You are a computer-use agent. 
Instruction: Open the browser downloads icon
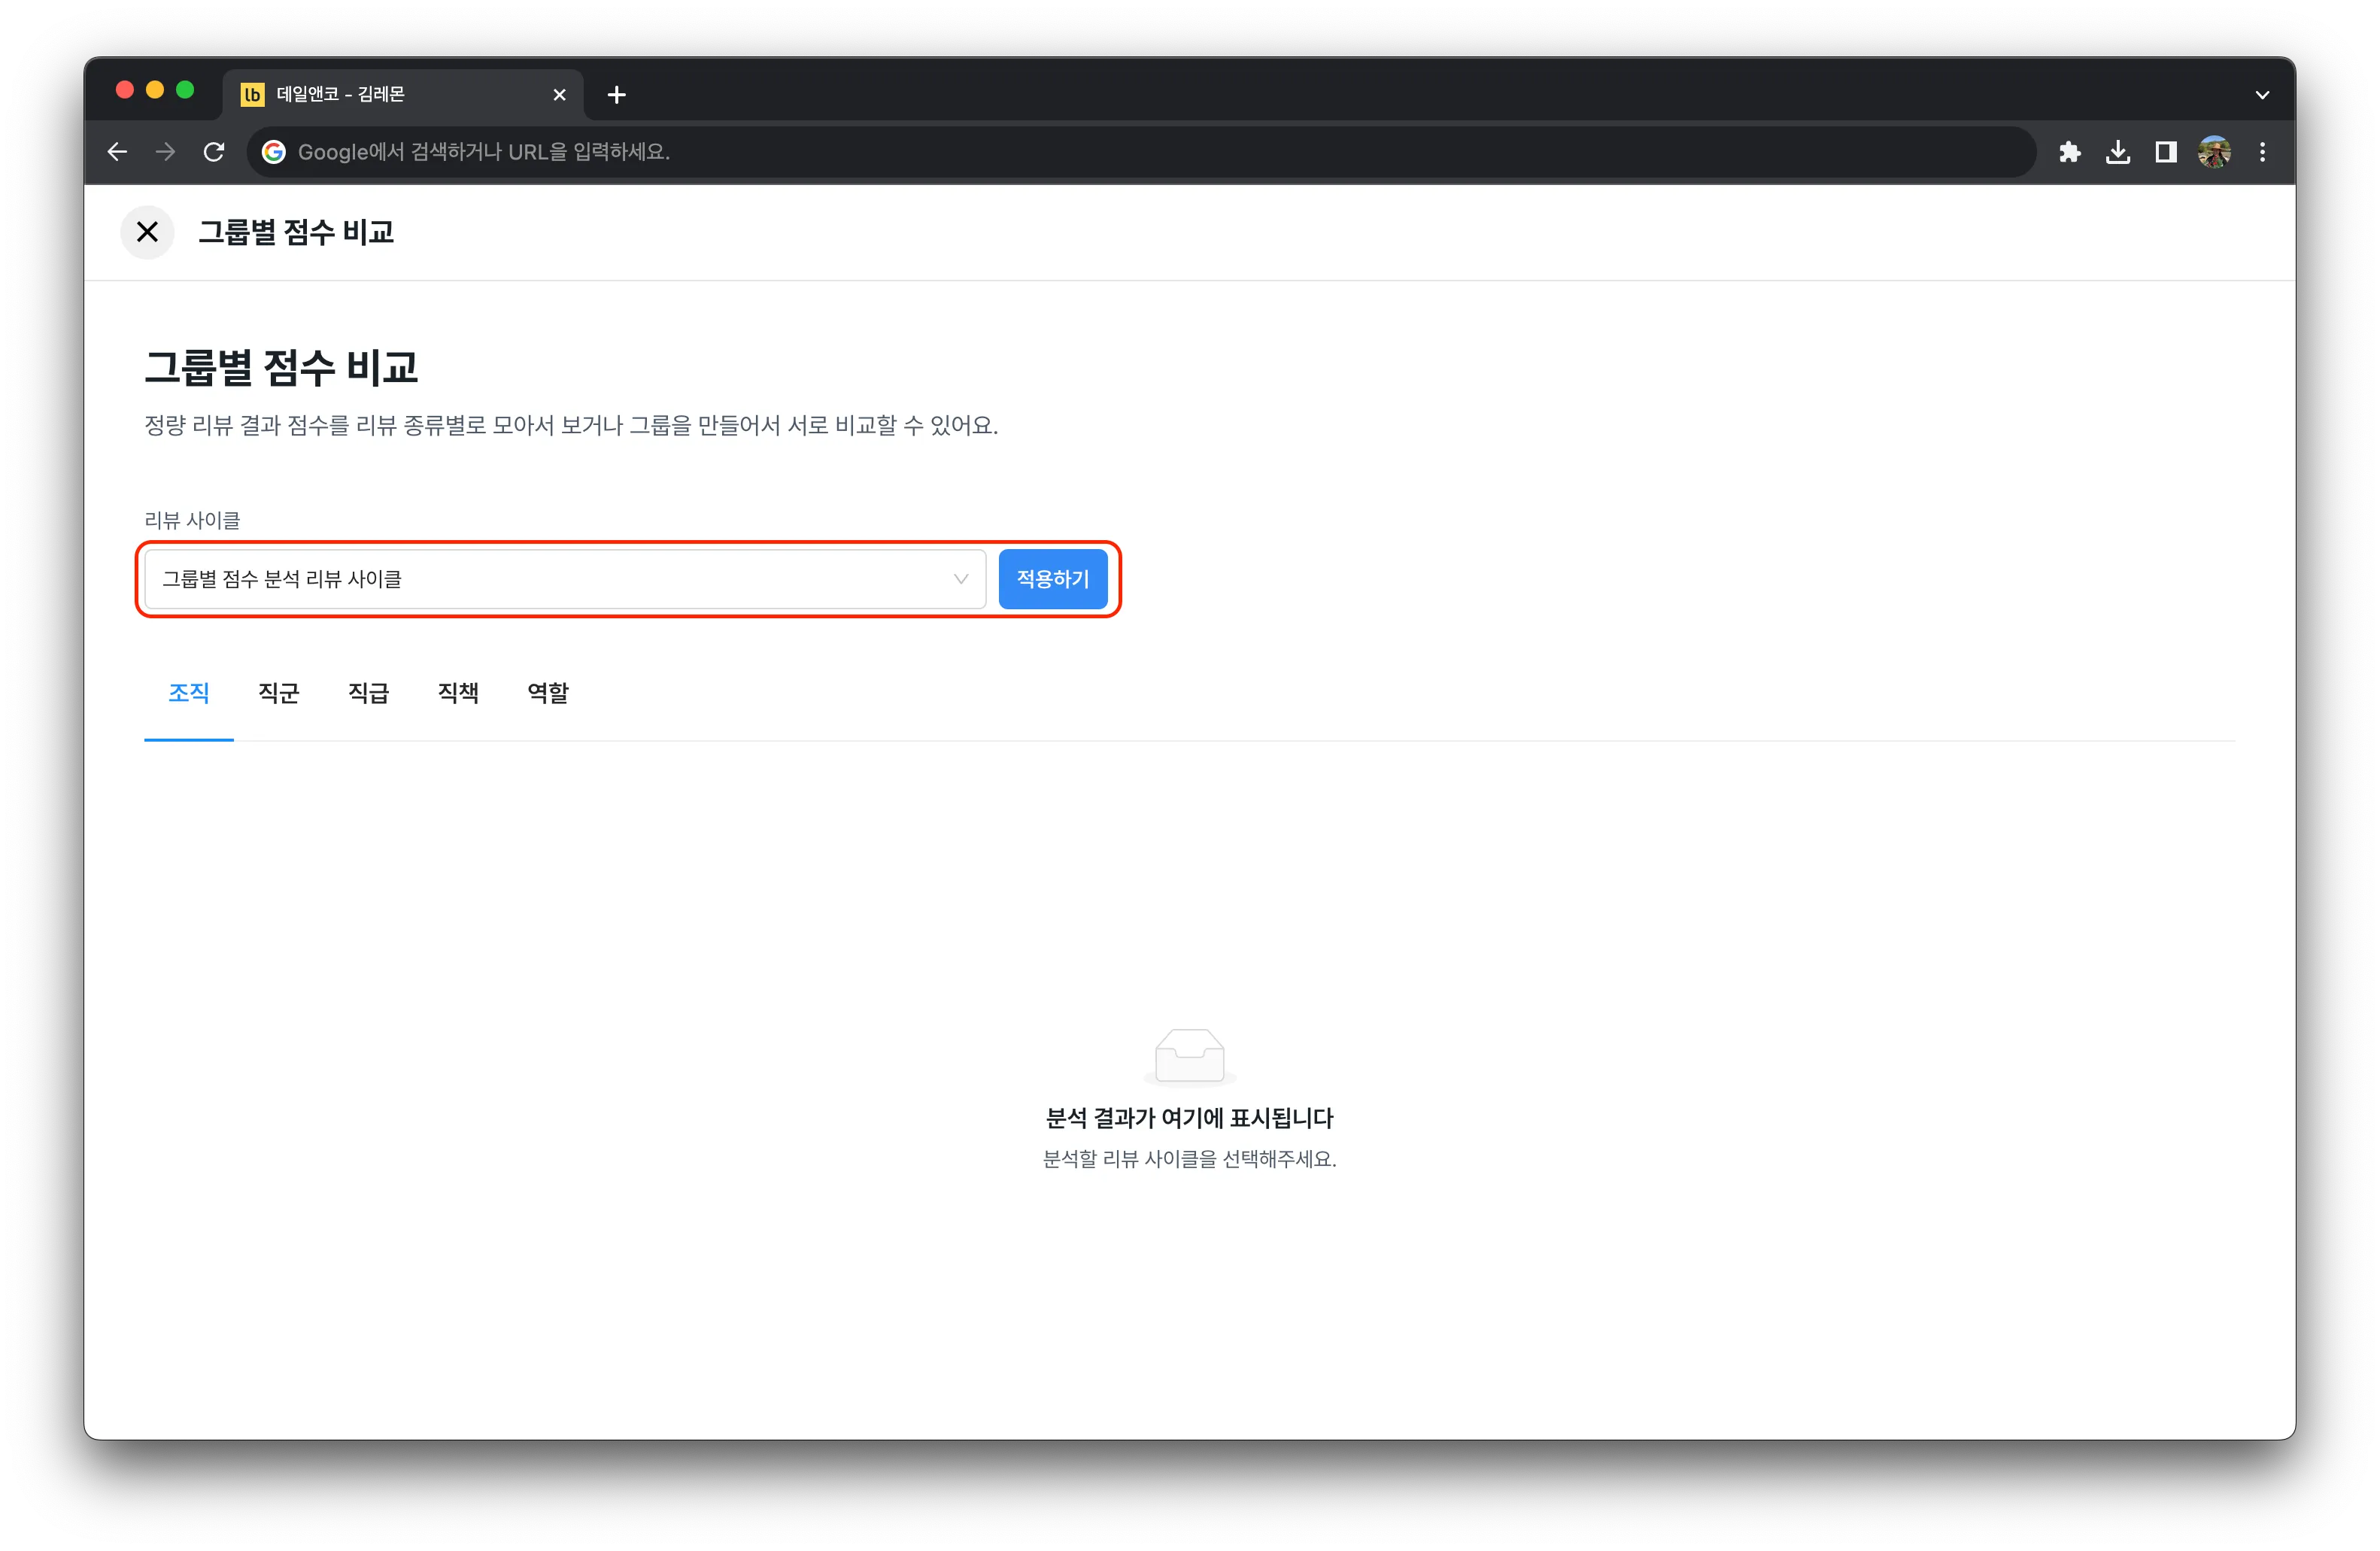2117,152
